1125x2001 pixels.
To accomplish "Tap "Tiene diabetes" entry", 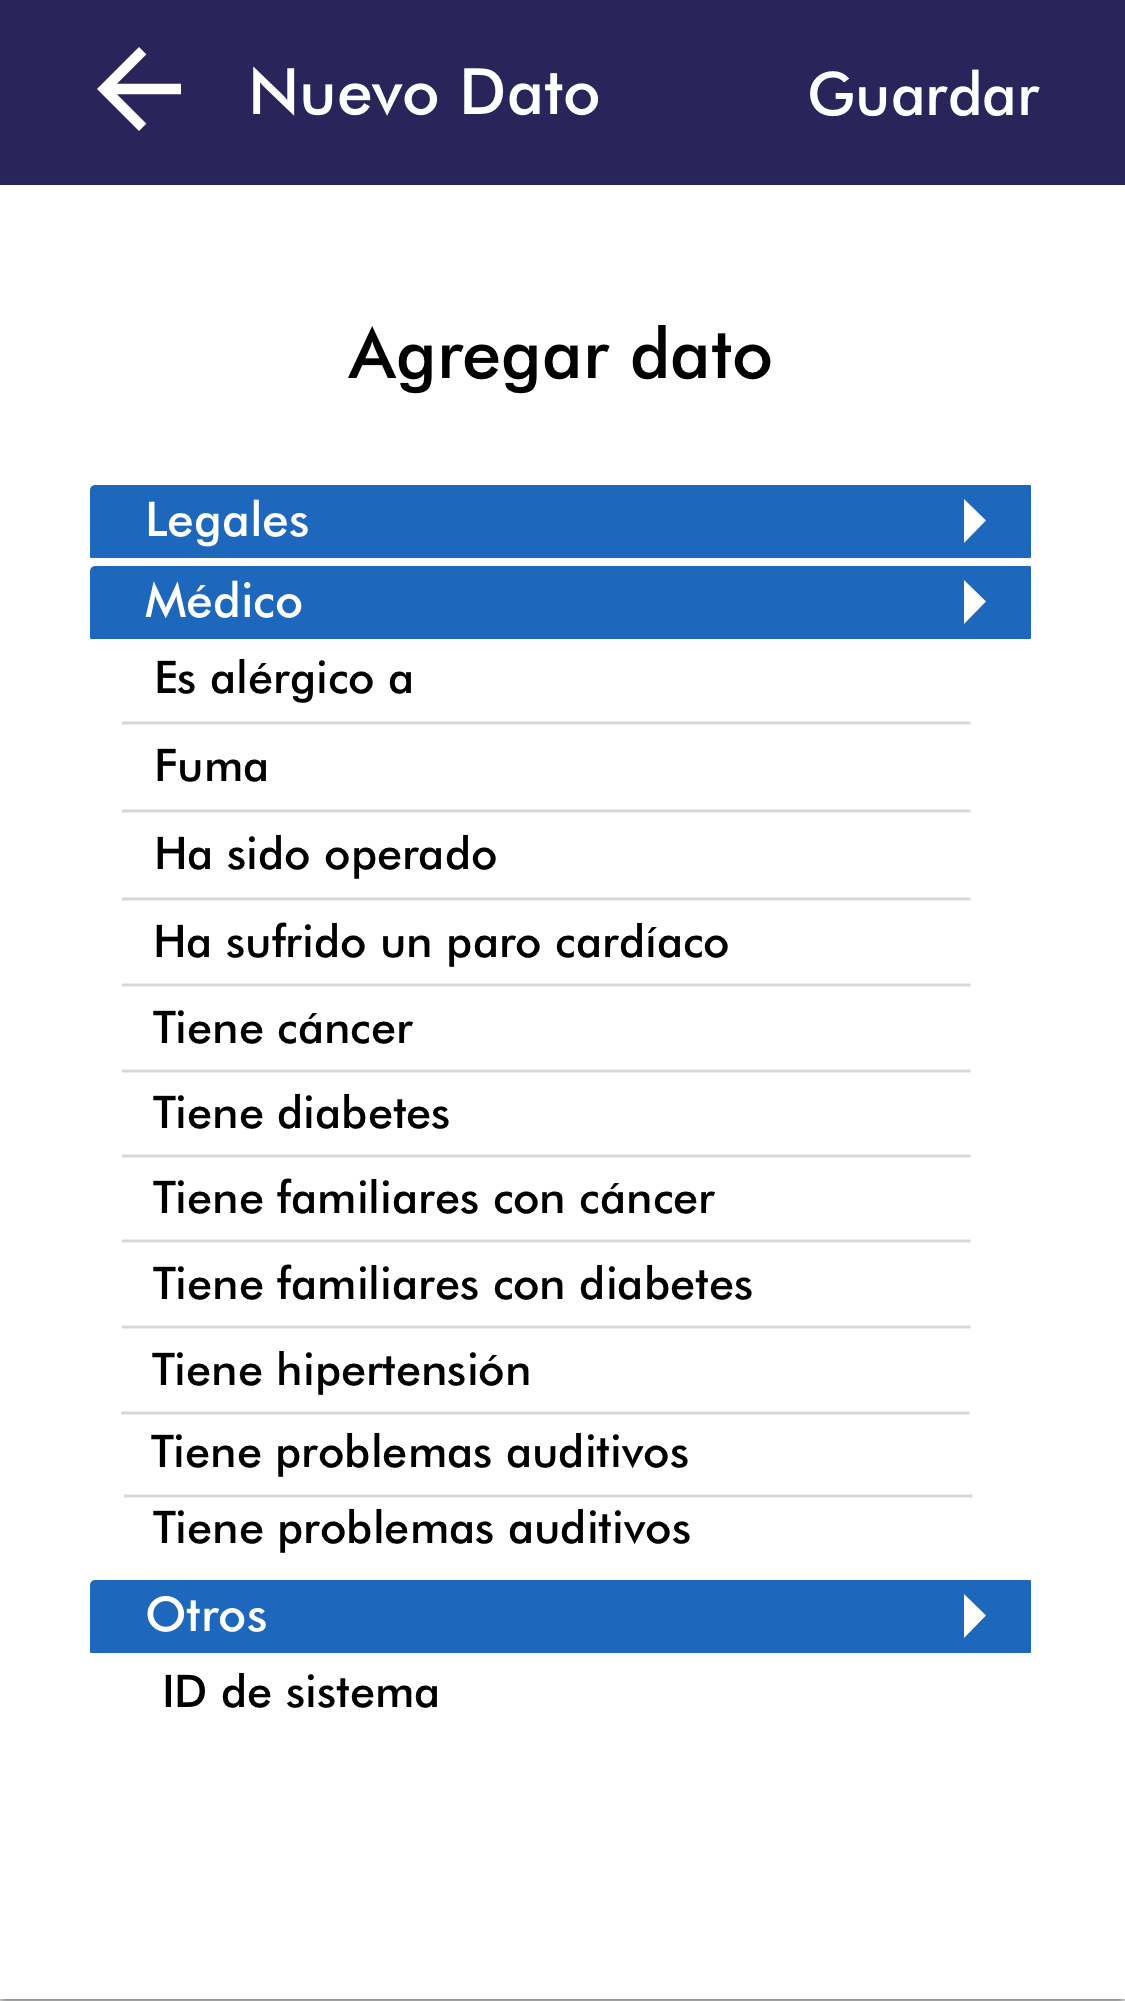I will (x=301, y=1114).
